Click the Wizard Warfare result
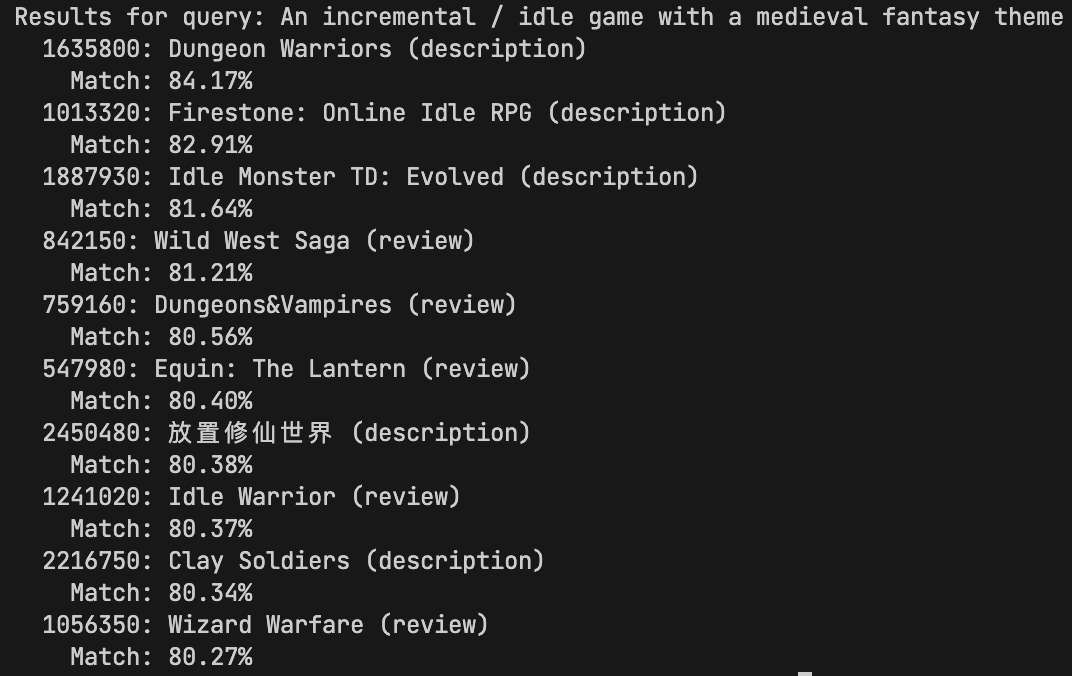 [266, 625]
